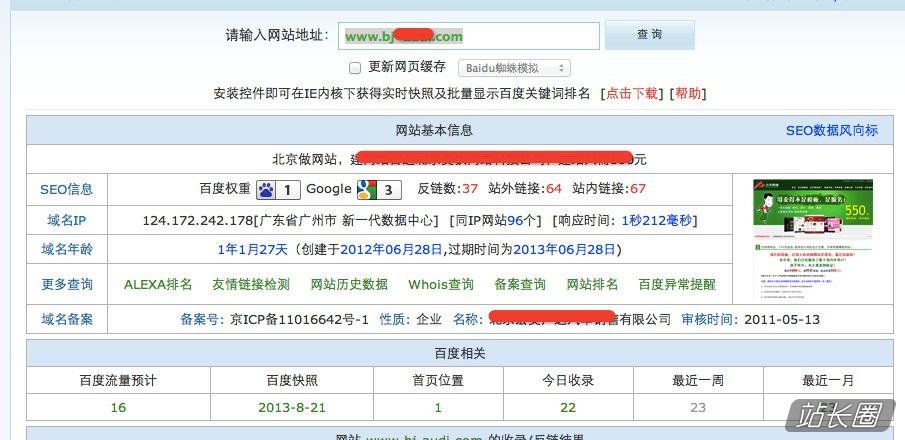Click the 更多查询 row label
905x440 pixels.
coord(67,284)
